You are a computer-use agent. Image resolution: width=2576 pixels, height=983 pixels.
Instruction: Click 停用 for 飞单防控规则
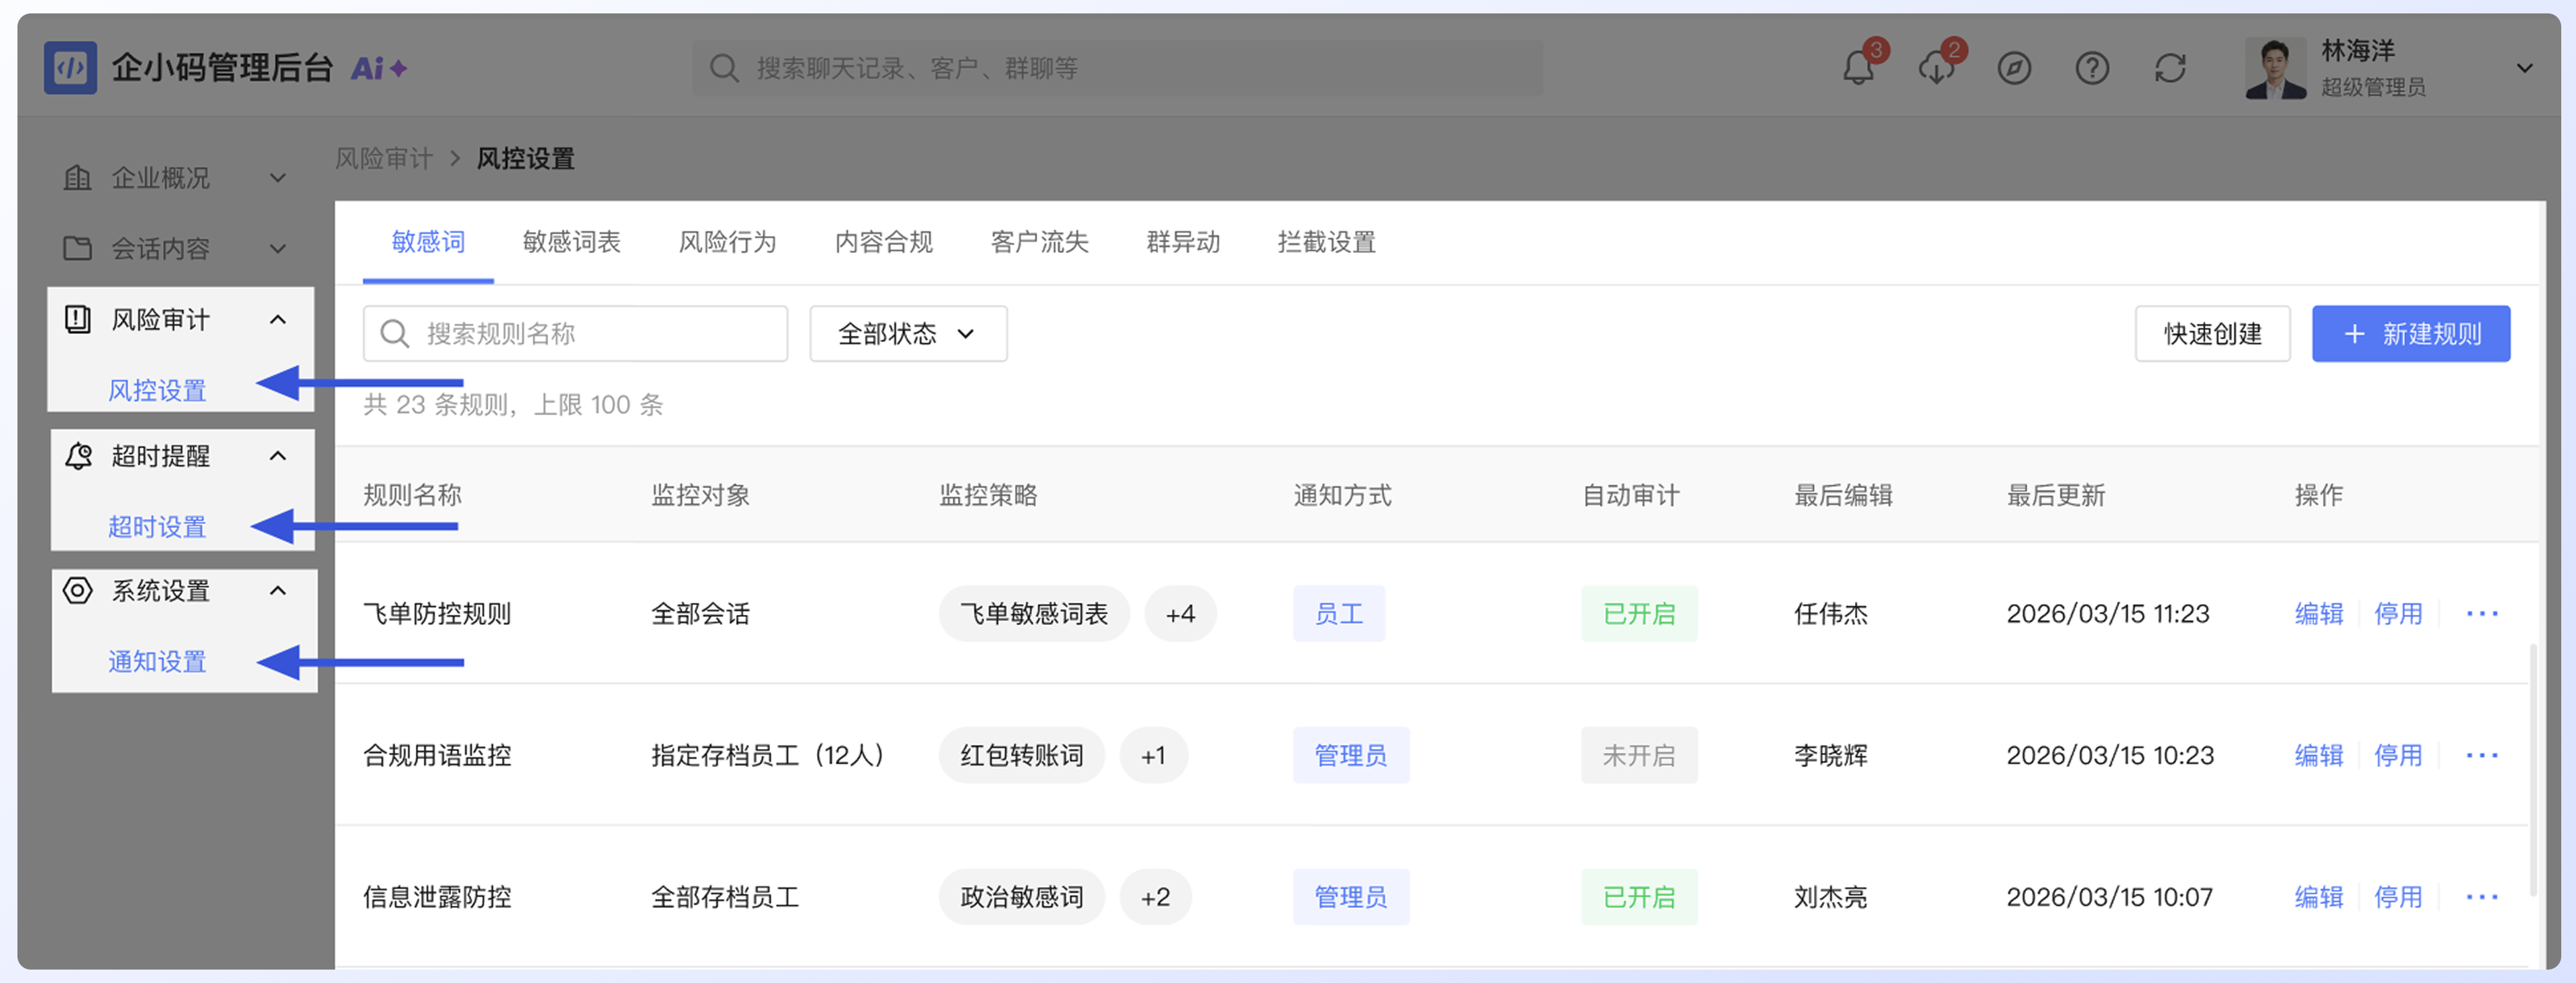[x=2398, y=613]
